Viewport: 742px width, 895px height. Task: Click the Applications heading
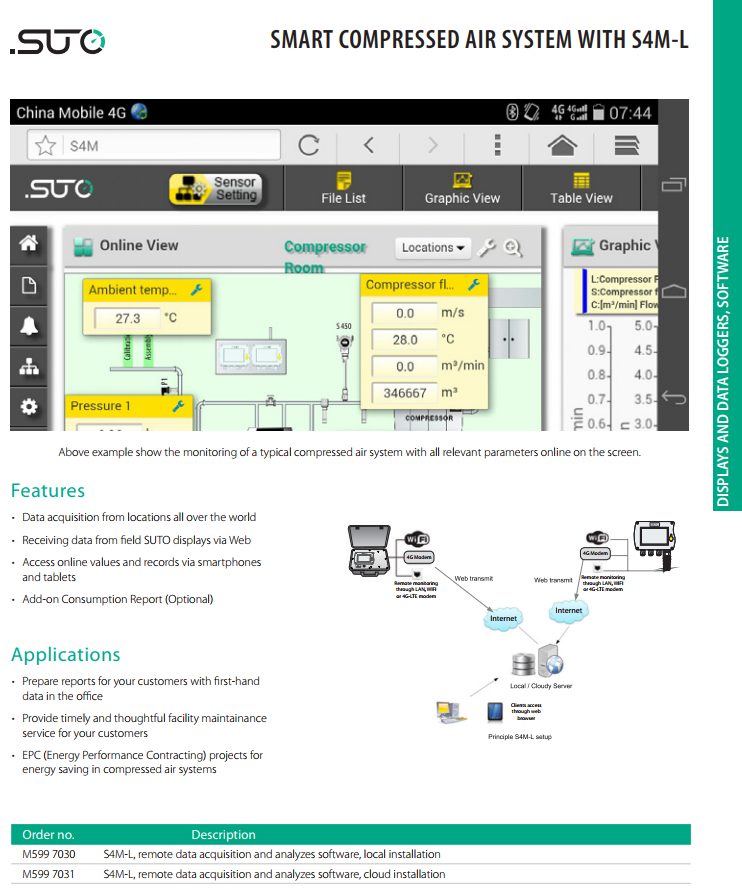click(66, 655)
